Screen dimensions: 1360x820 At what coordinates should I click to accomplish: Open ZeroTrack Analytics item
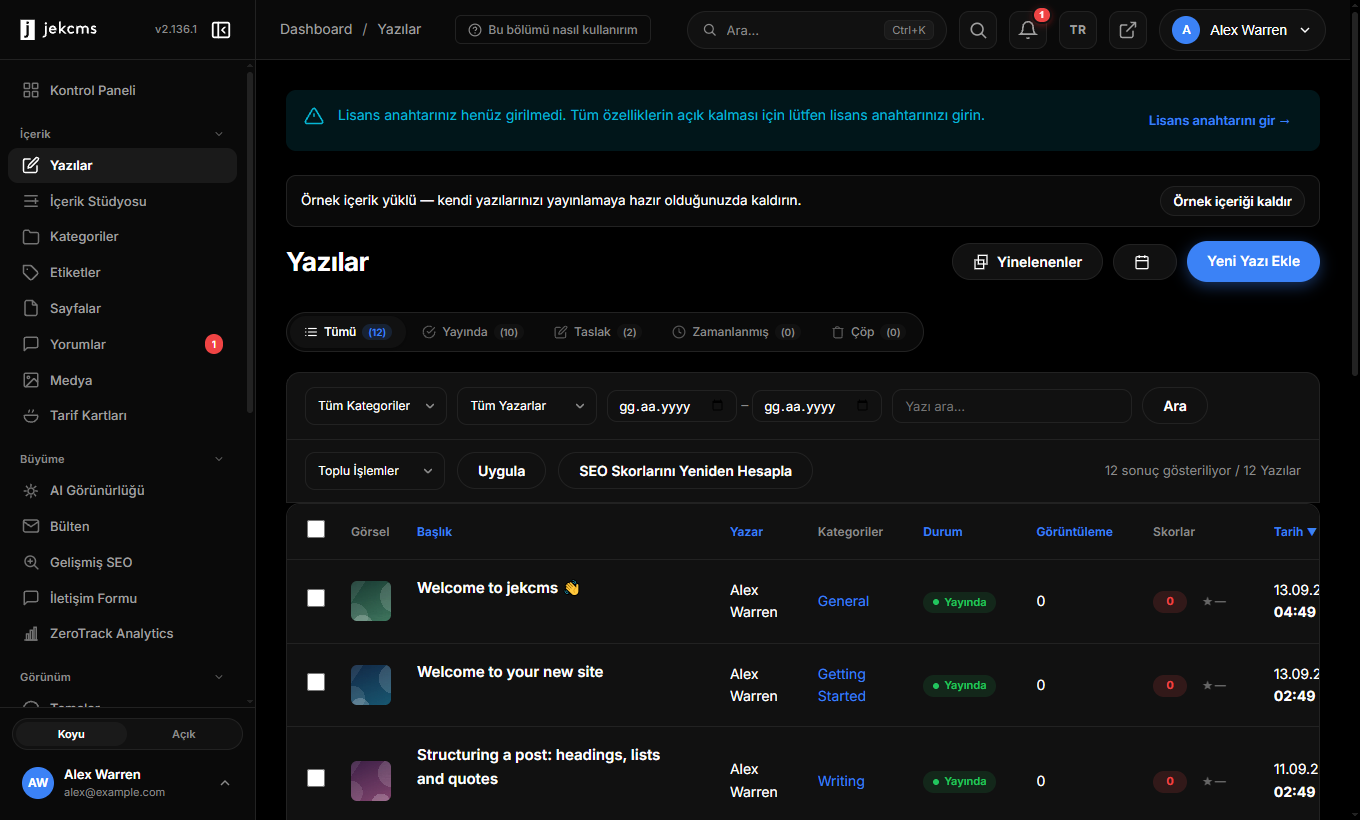122,633
